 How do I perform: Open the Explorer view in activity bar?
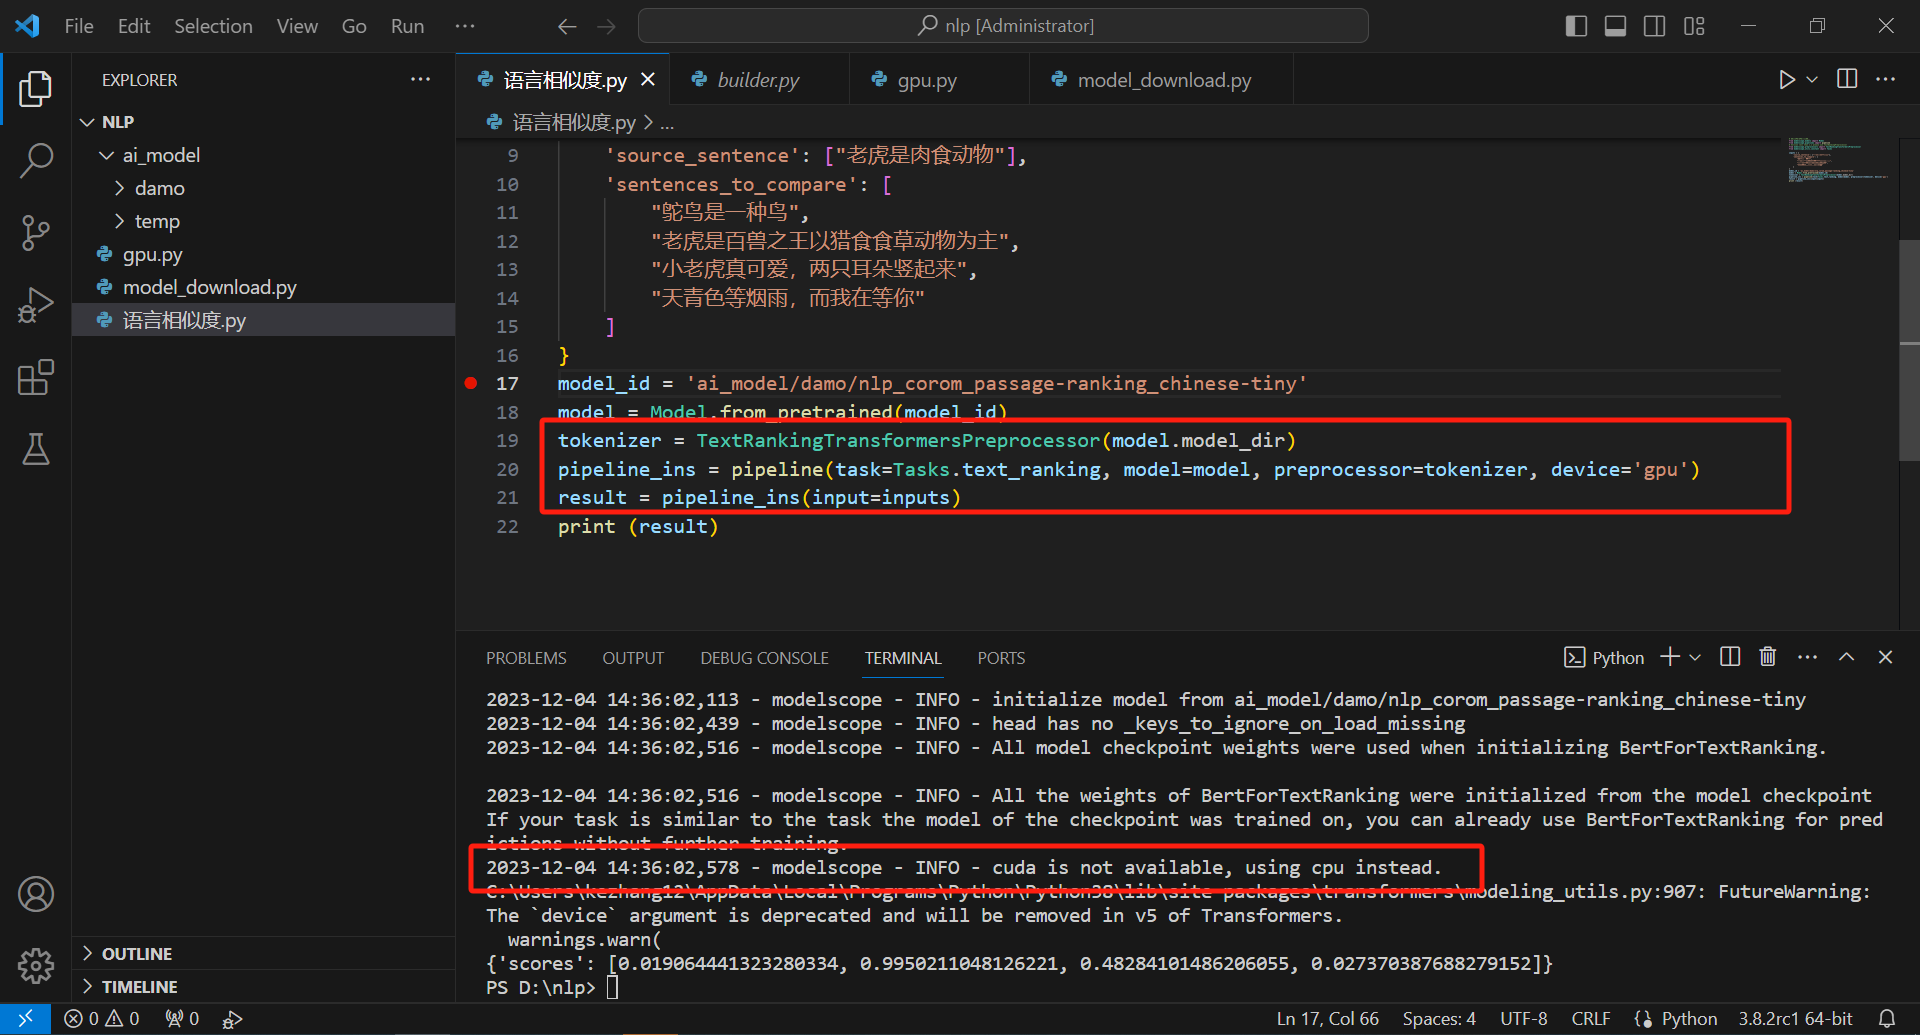tap(36, 89)
